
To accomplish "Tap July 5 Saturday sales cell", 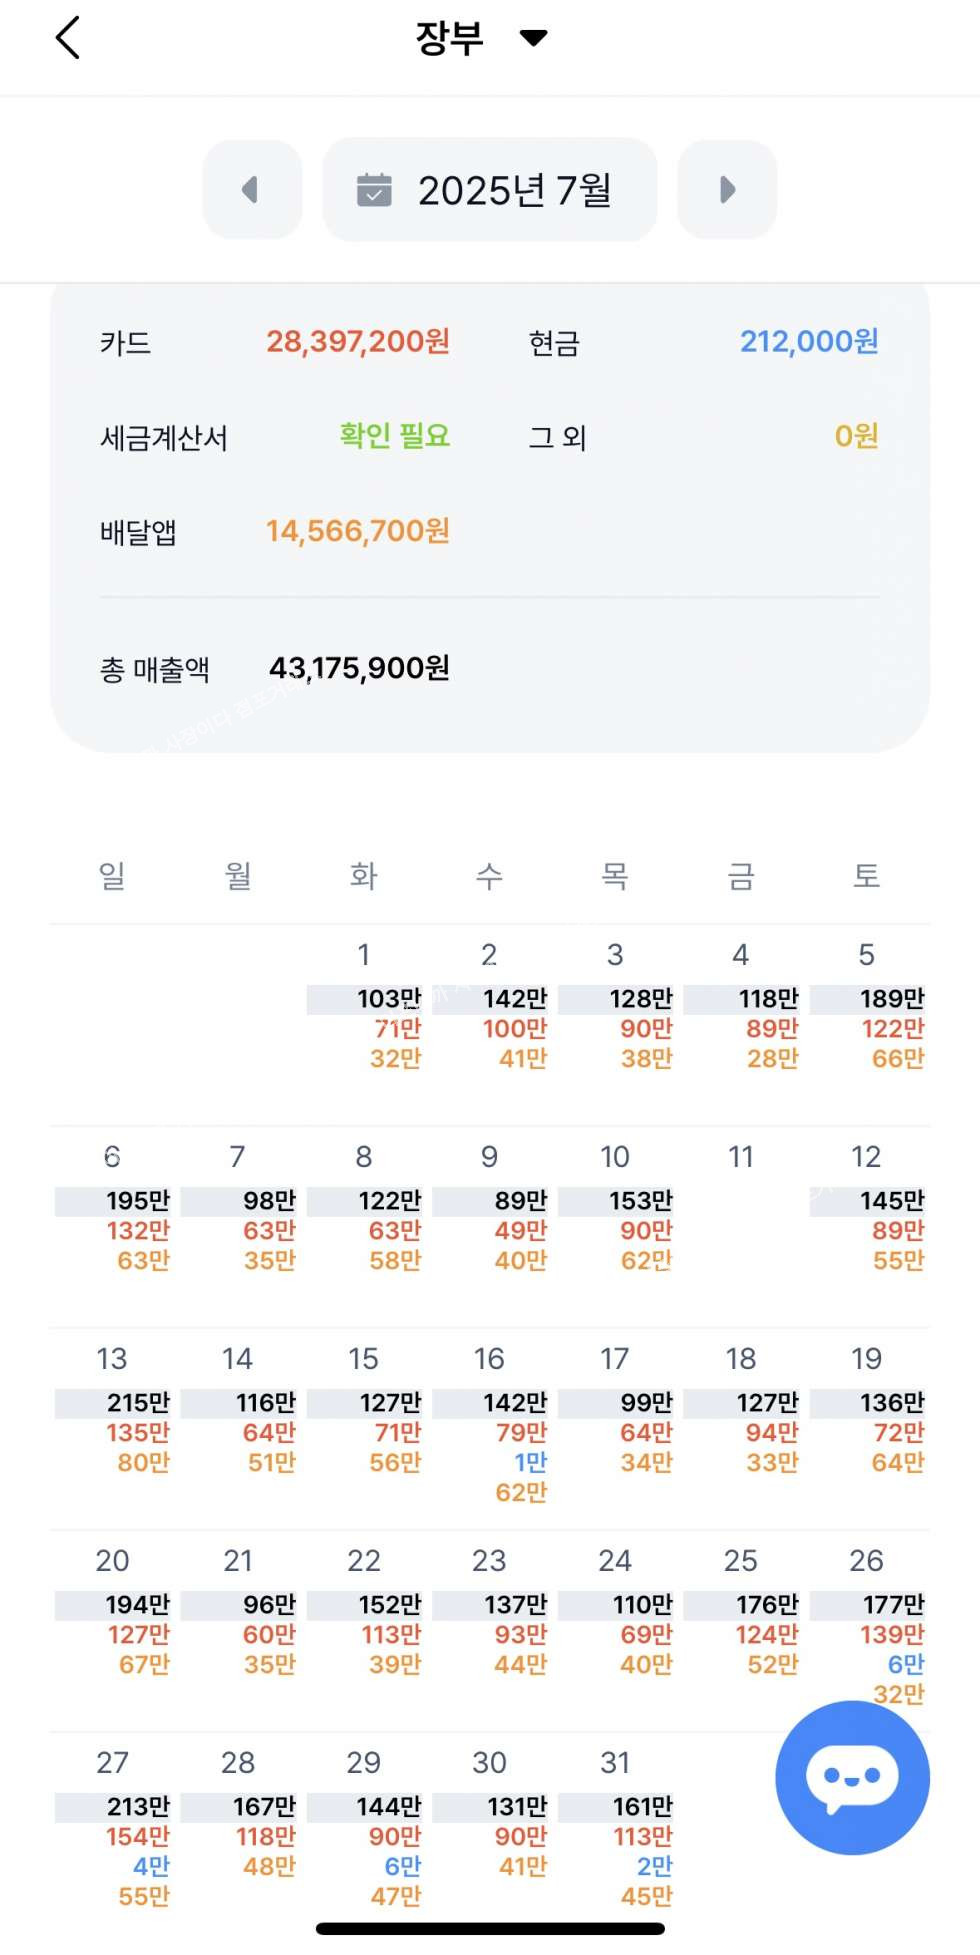I will click(x=868, y=1010).
